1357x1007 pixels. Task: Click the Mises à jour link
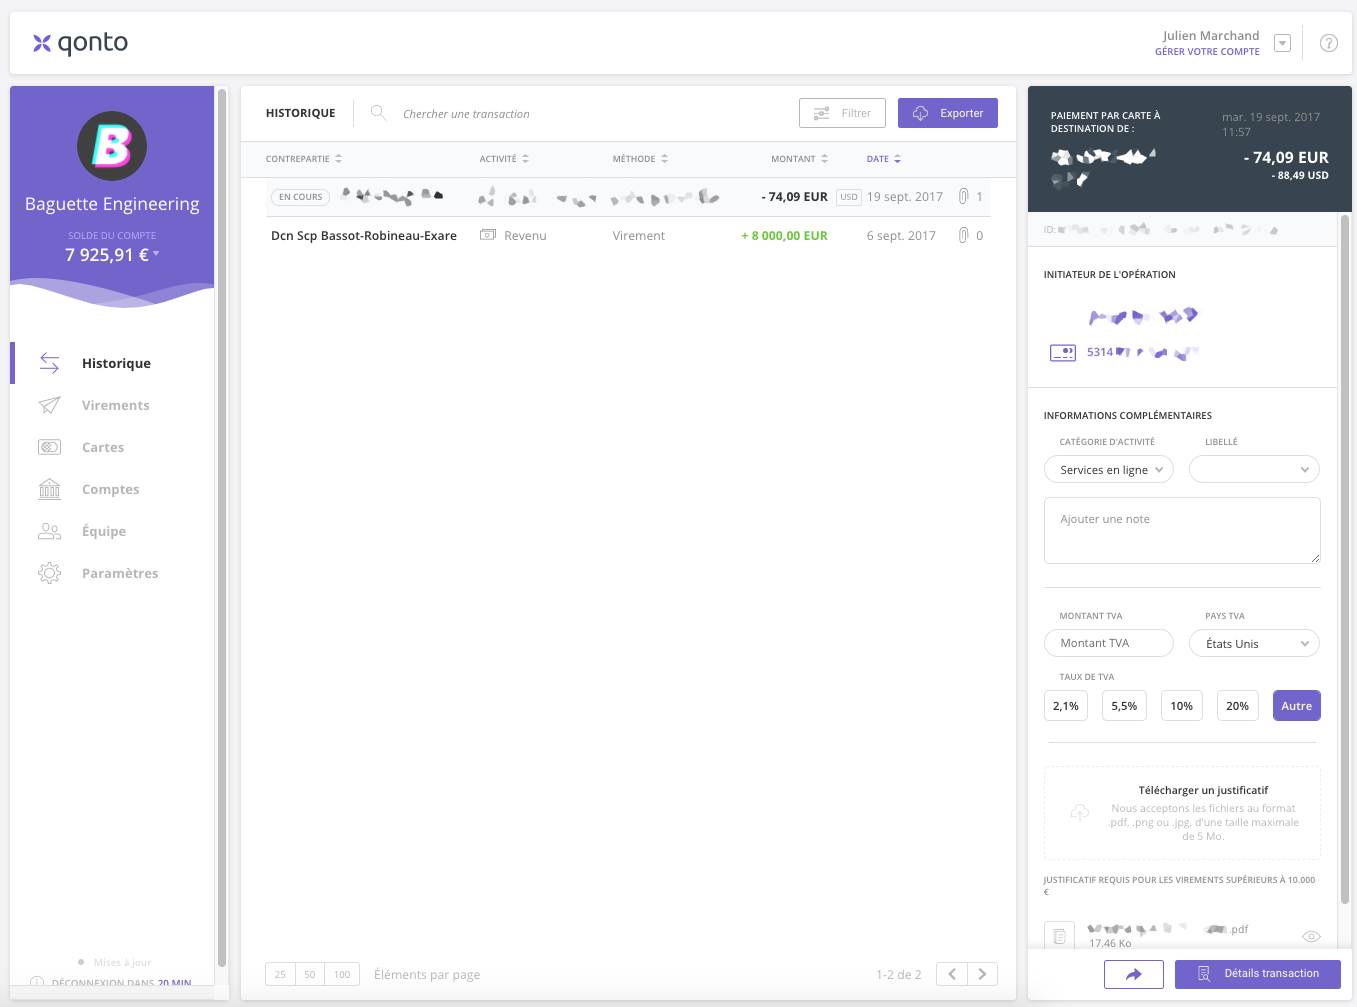(x=122, y=962)
